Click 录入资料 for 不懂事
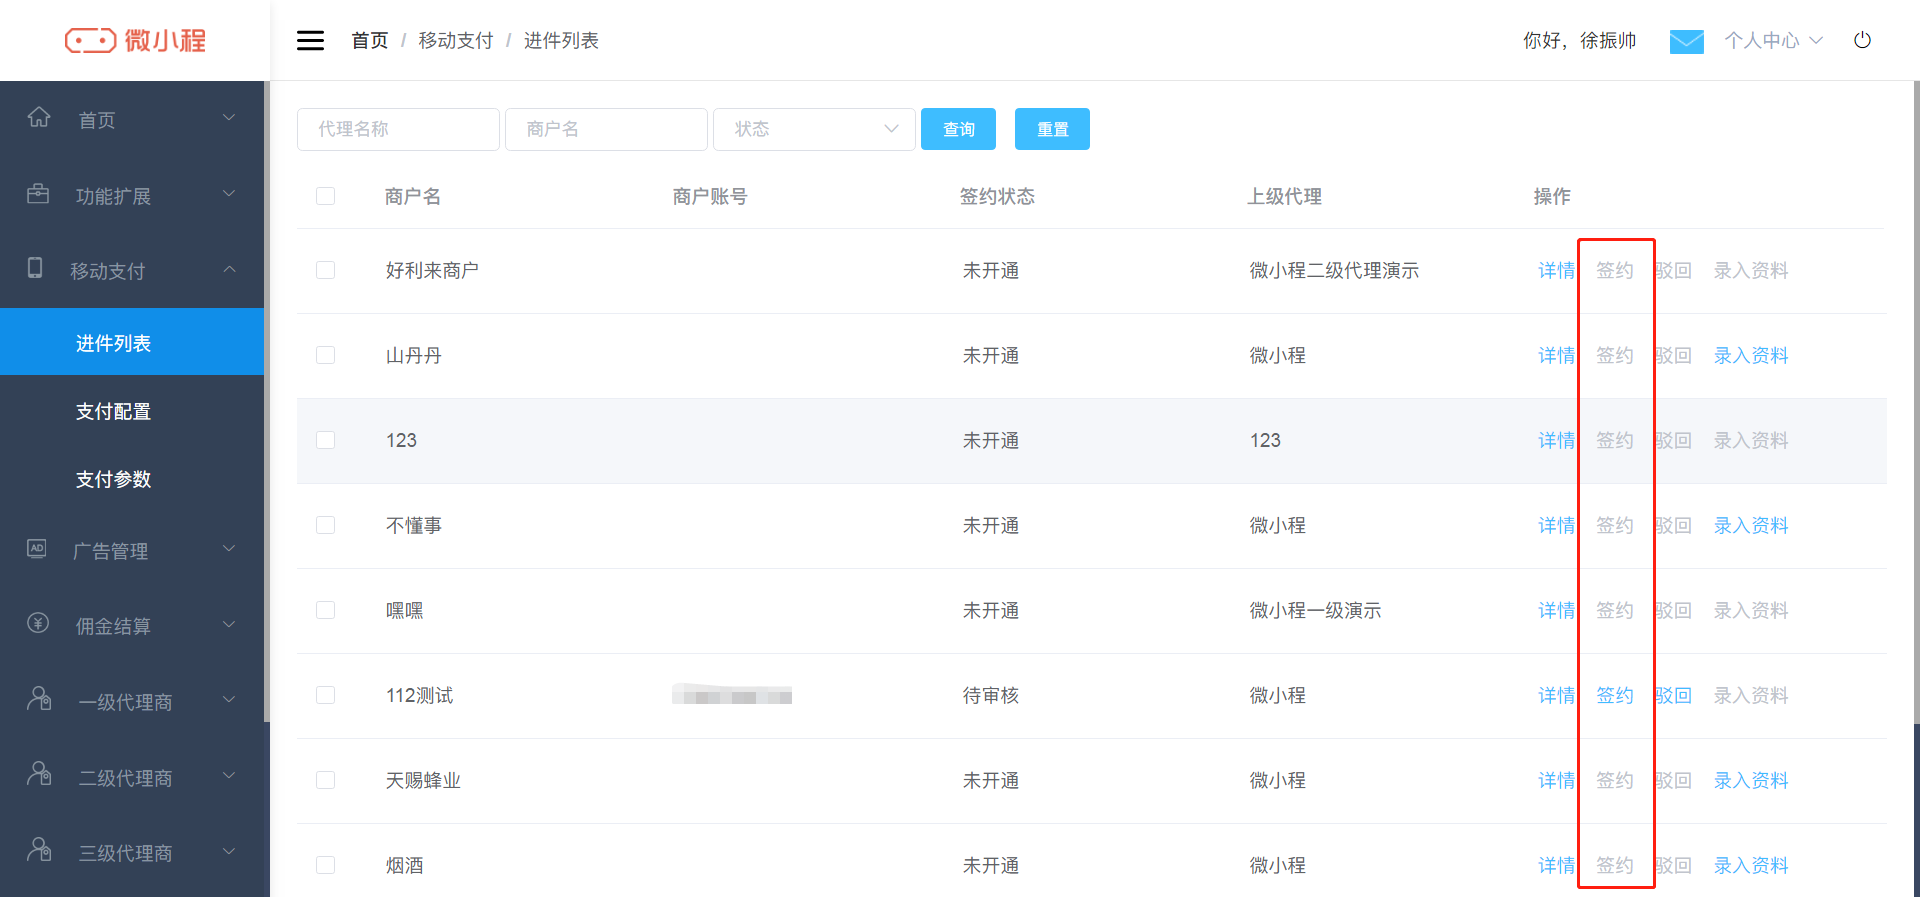 [1751, 525]
